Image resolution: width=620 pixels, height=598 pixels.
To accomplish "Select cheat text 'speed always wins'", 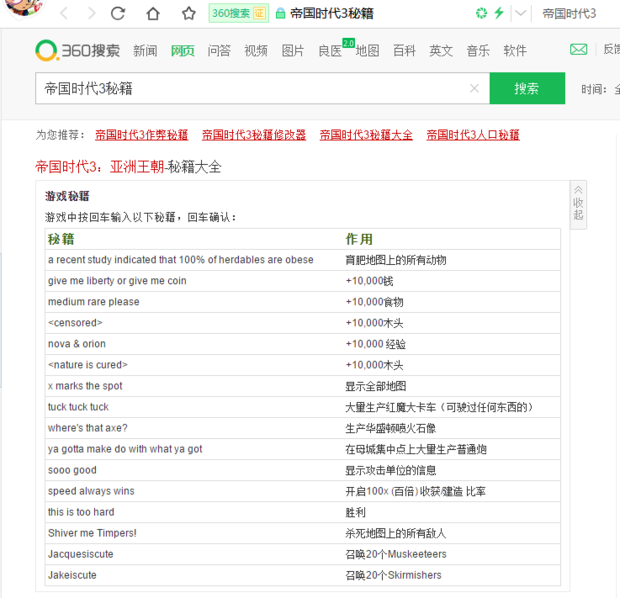I will 91,491.
